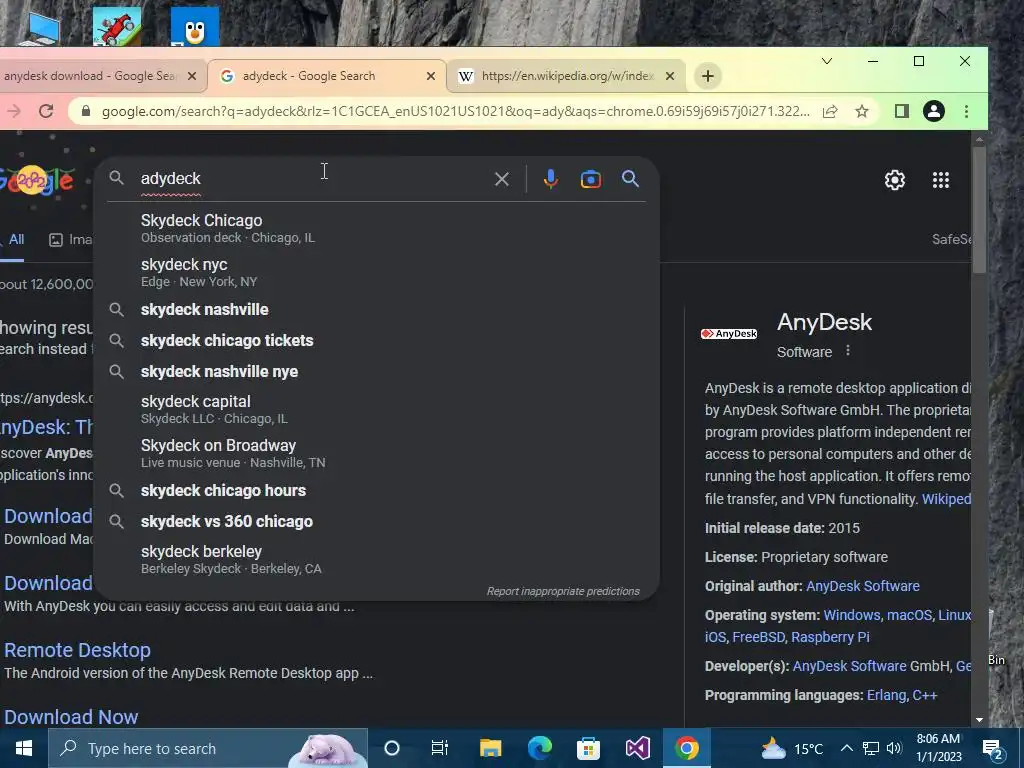Pick the skydeck nashville nye suggestion

point(376,372)
